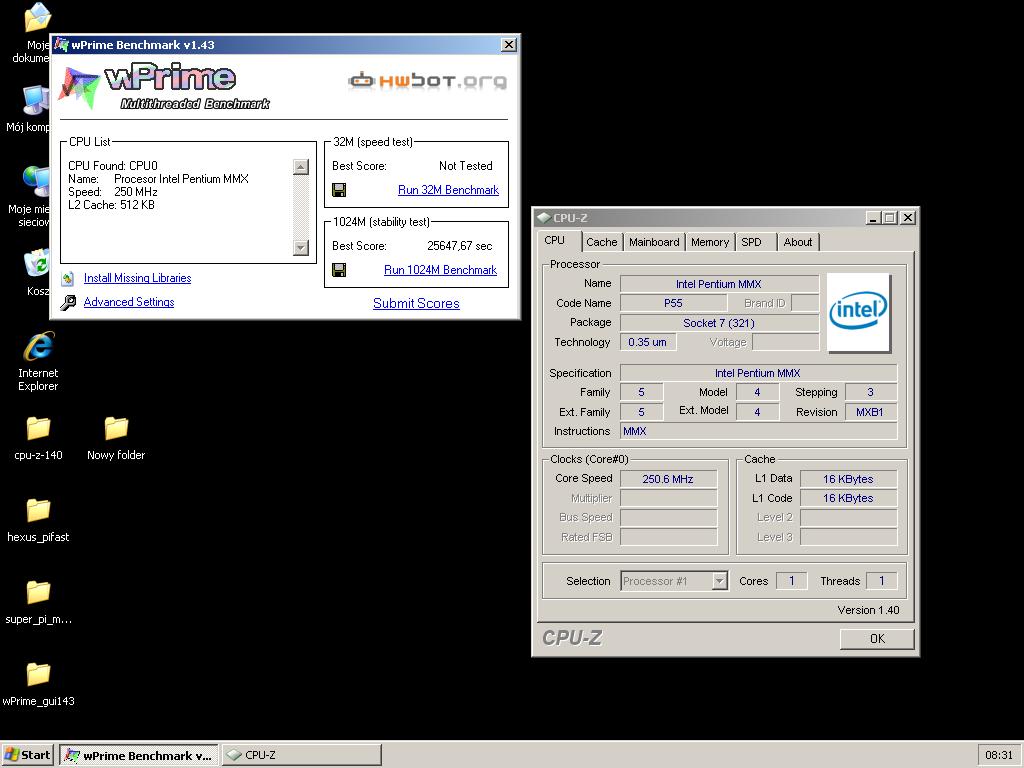Click the Code Name value P55
The image size is (1024, 768).
tap(673, 303)
